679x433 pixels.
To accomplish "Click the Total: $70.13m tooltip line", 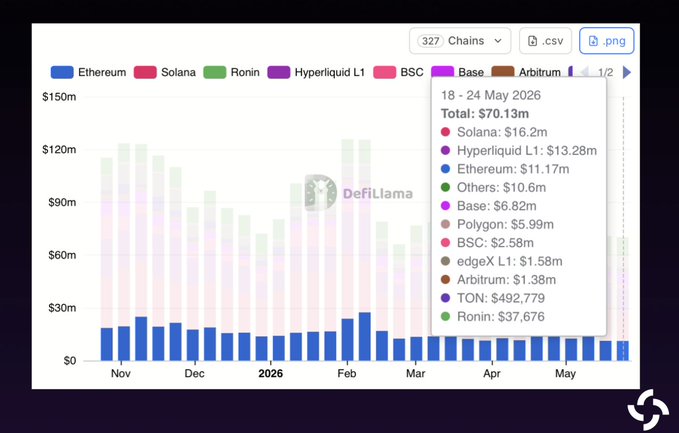I will coord(485,114).
